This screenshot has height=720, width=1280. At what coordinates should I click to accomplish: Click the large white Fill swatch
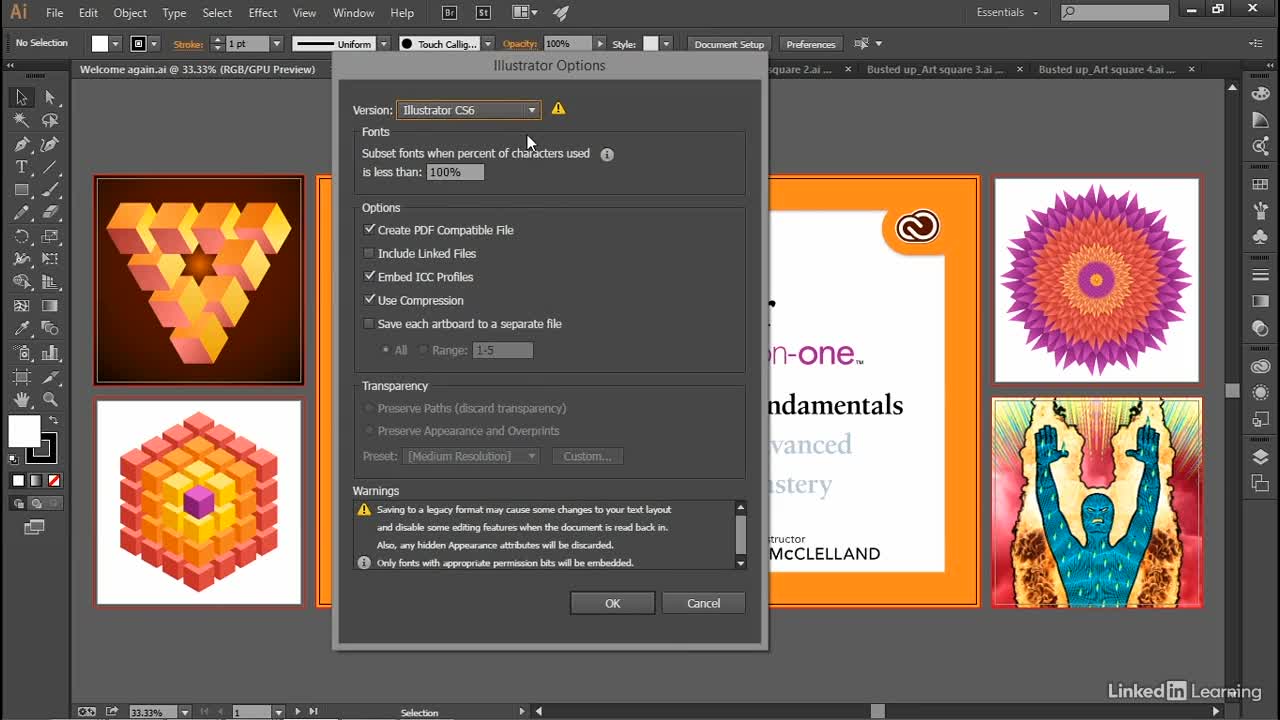(24, 432)
